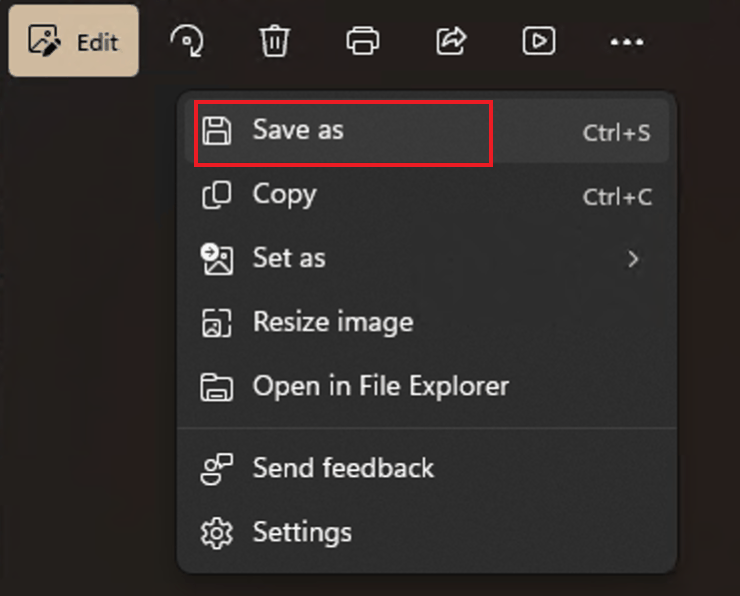
Task: Expand the Set as submenu arrow
Action: pos(632,259)
